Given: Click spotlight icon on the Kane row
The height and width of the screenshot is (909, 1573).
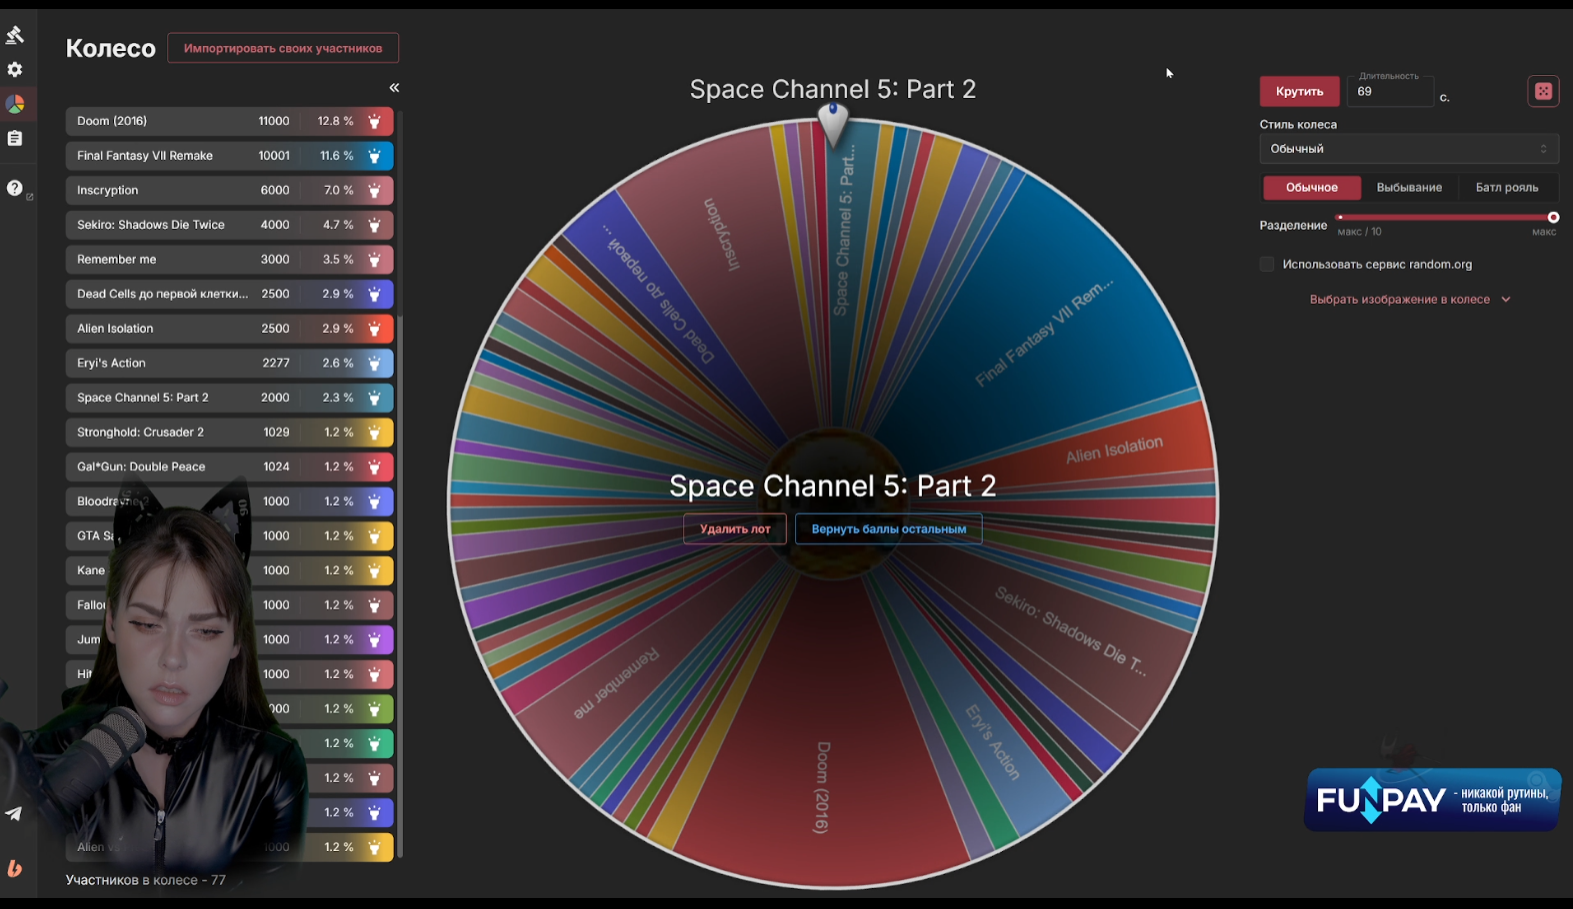Looking at the screenshot, I should click(x=374, y=571).
